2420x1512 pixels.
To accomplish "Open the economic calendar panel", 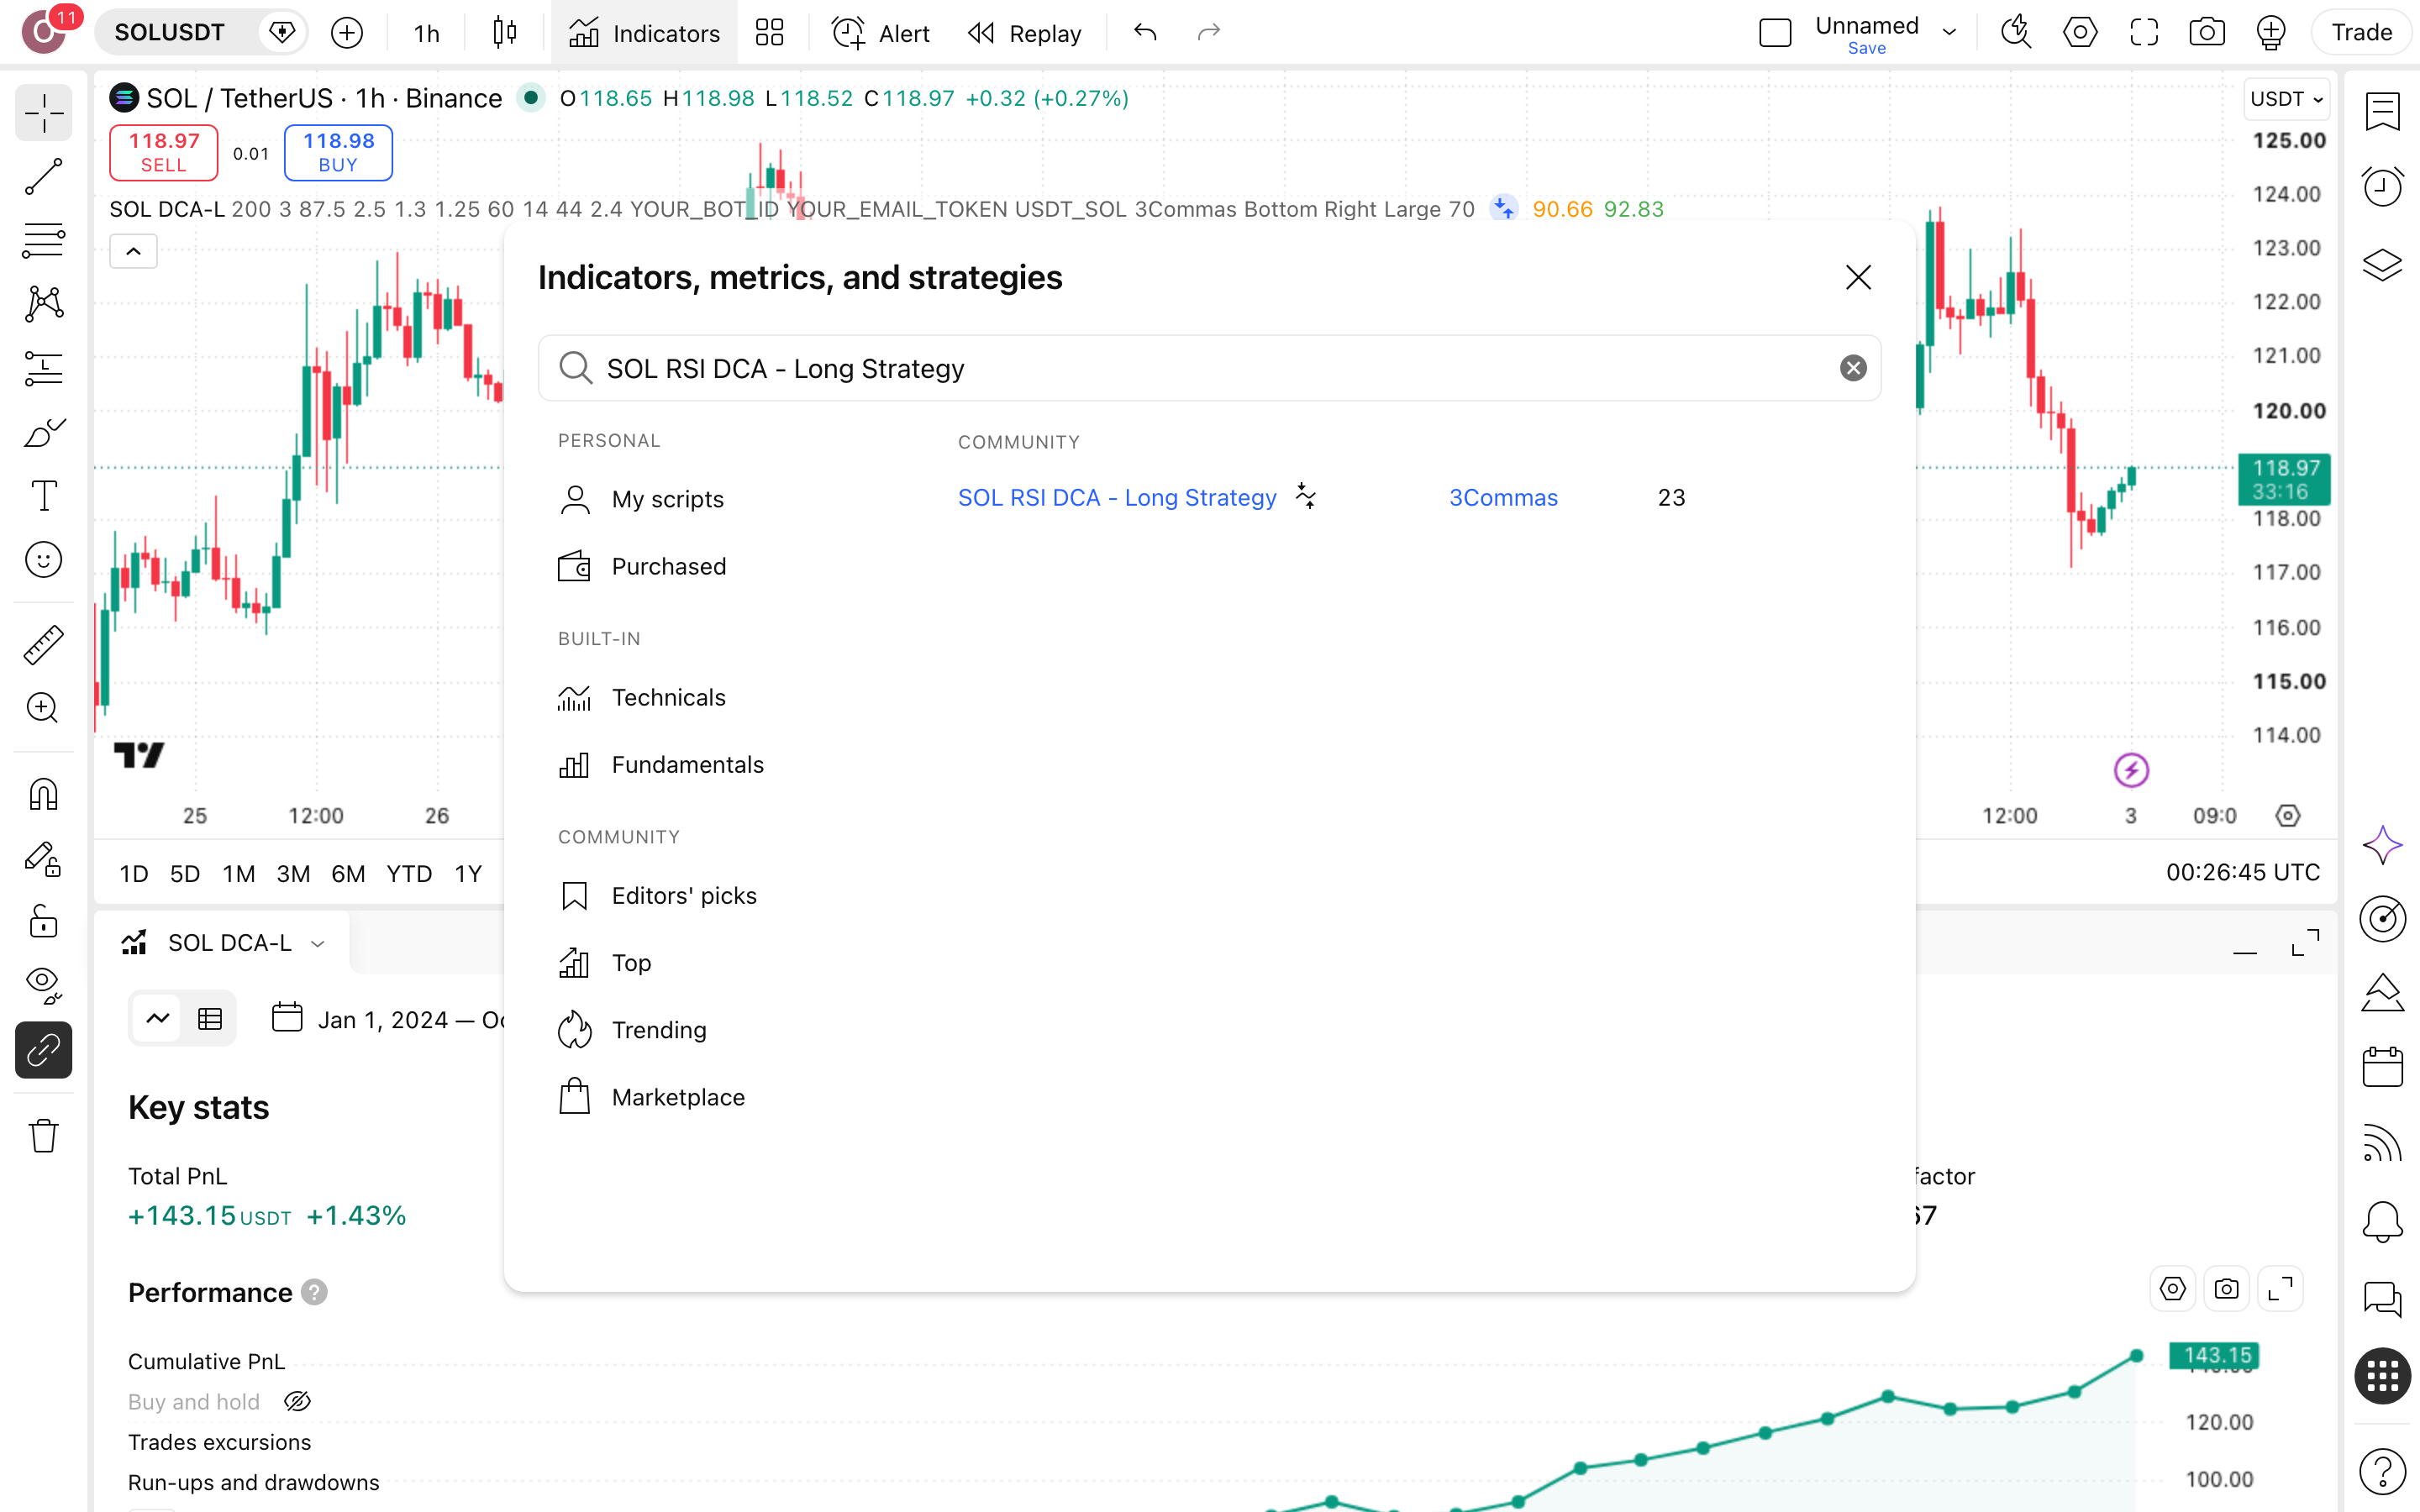I will 2382,1067.
